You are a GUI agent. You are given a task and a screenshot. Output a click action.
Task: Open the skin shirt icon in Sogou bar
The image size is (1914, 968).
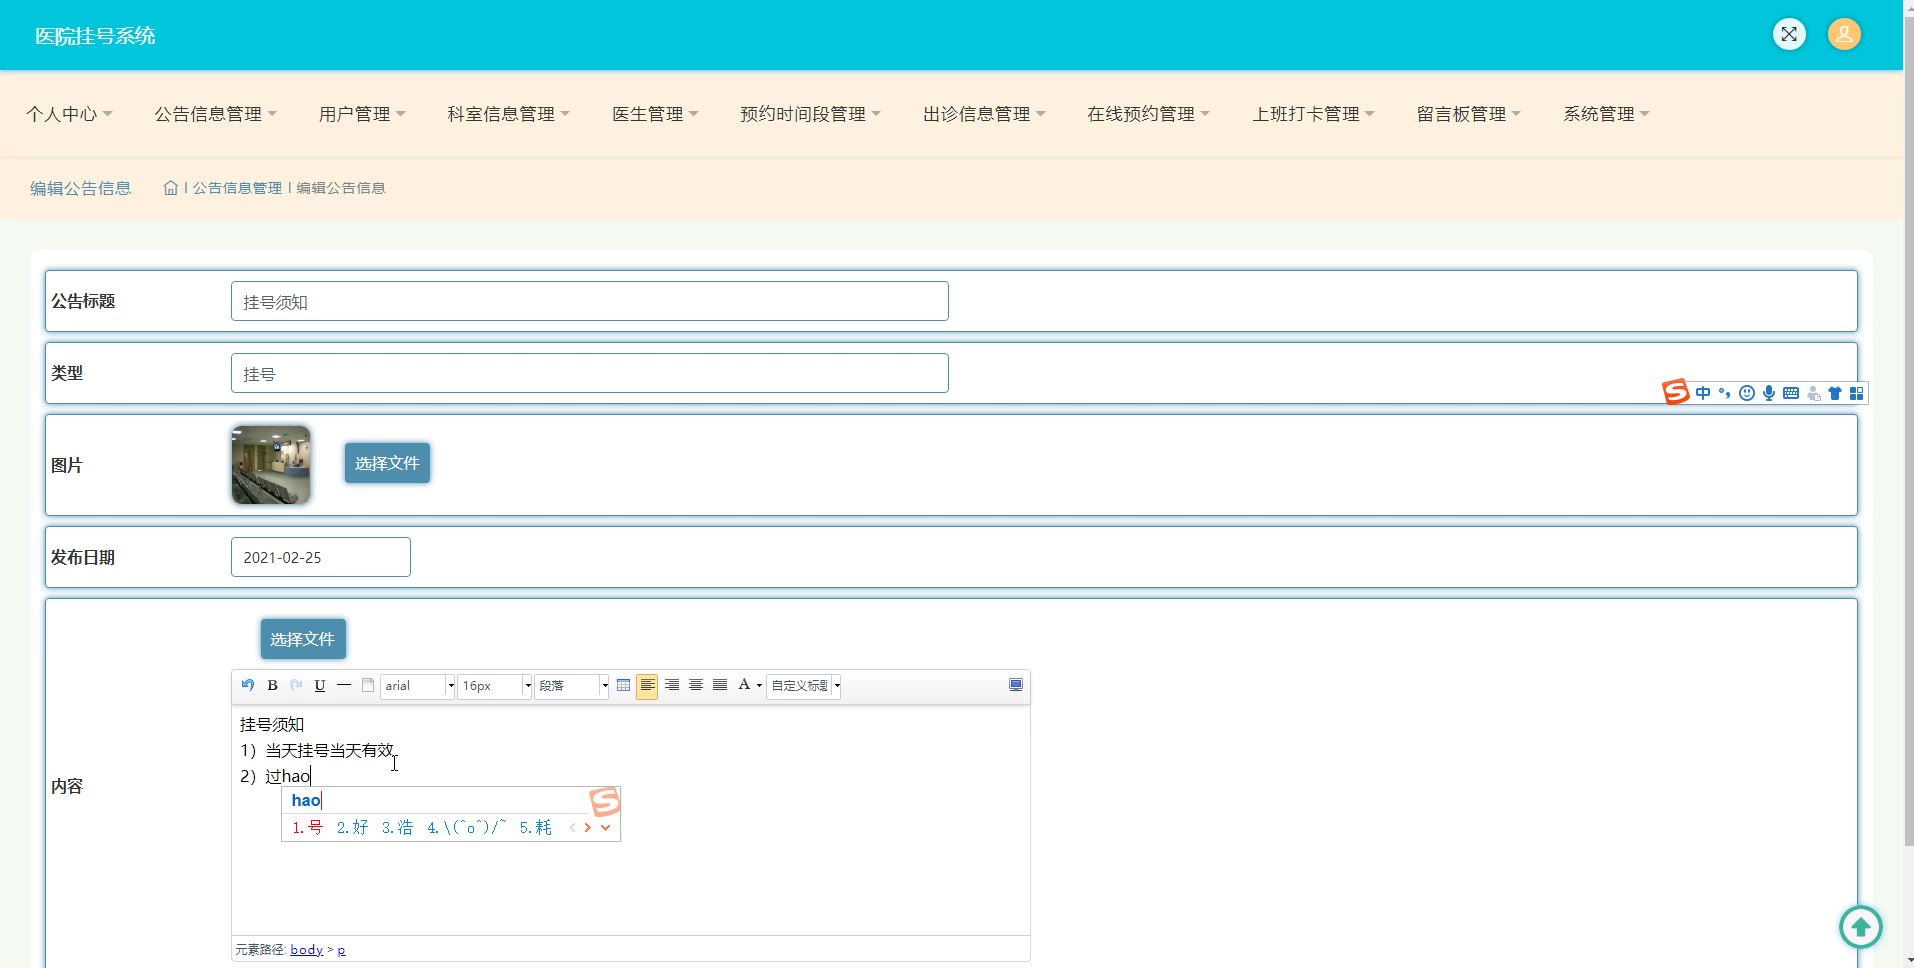point(1835,393)
